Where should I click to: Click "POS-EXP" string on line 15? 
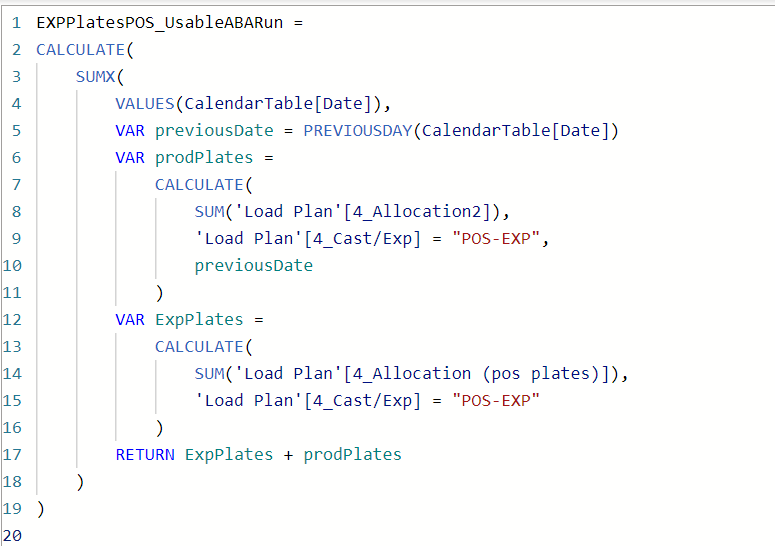pos(496,401)
